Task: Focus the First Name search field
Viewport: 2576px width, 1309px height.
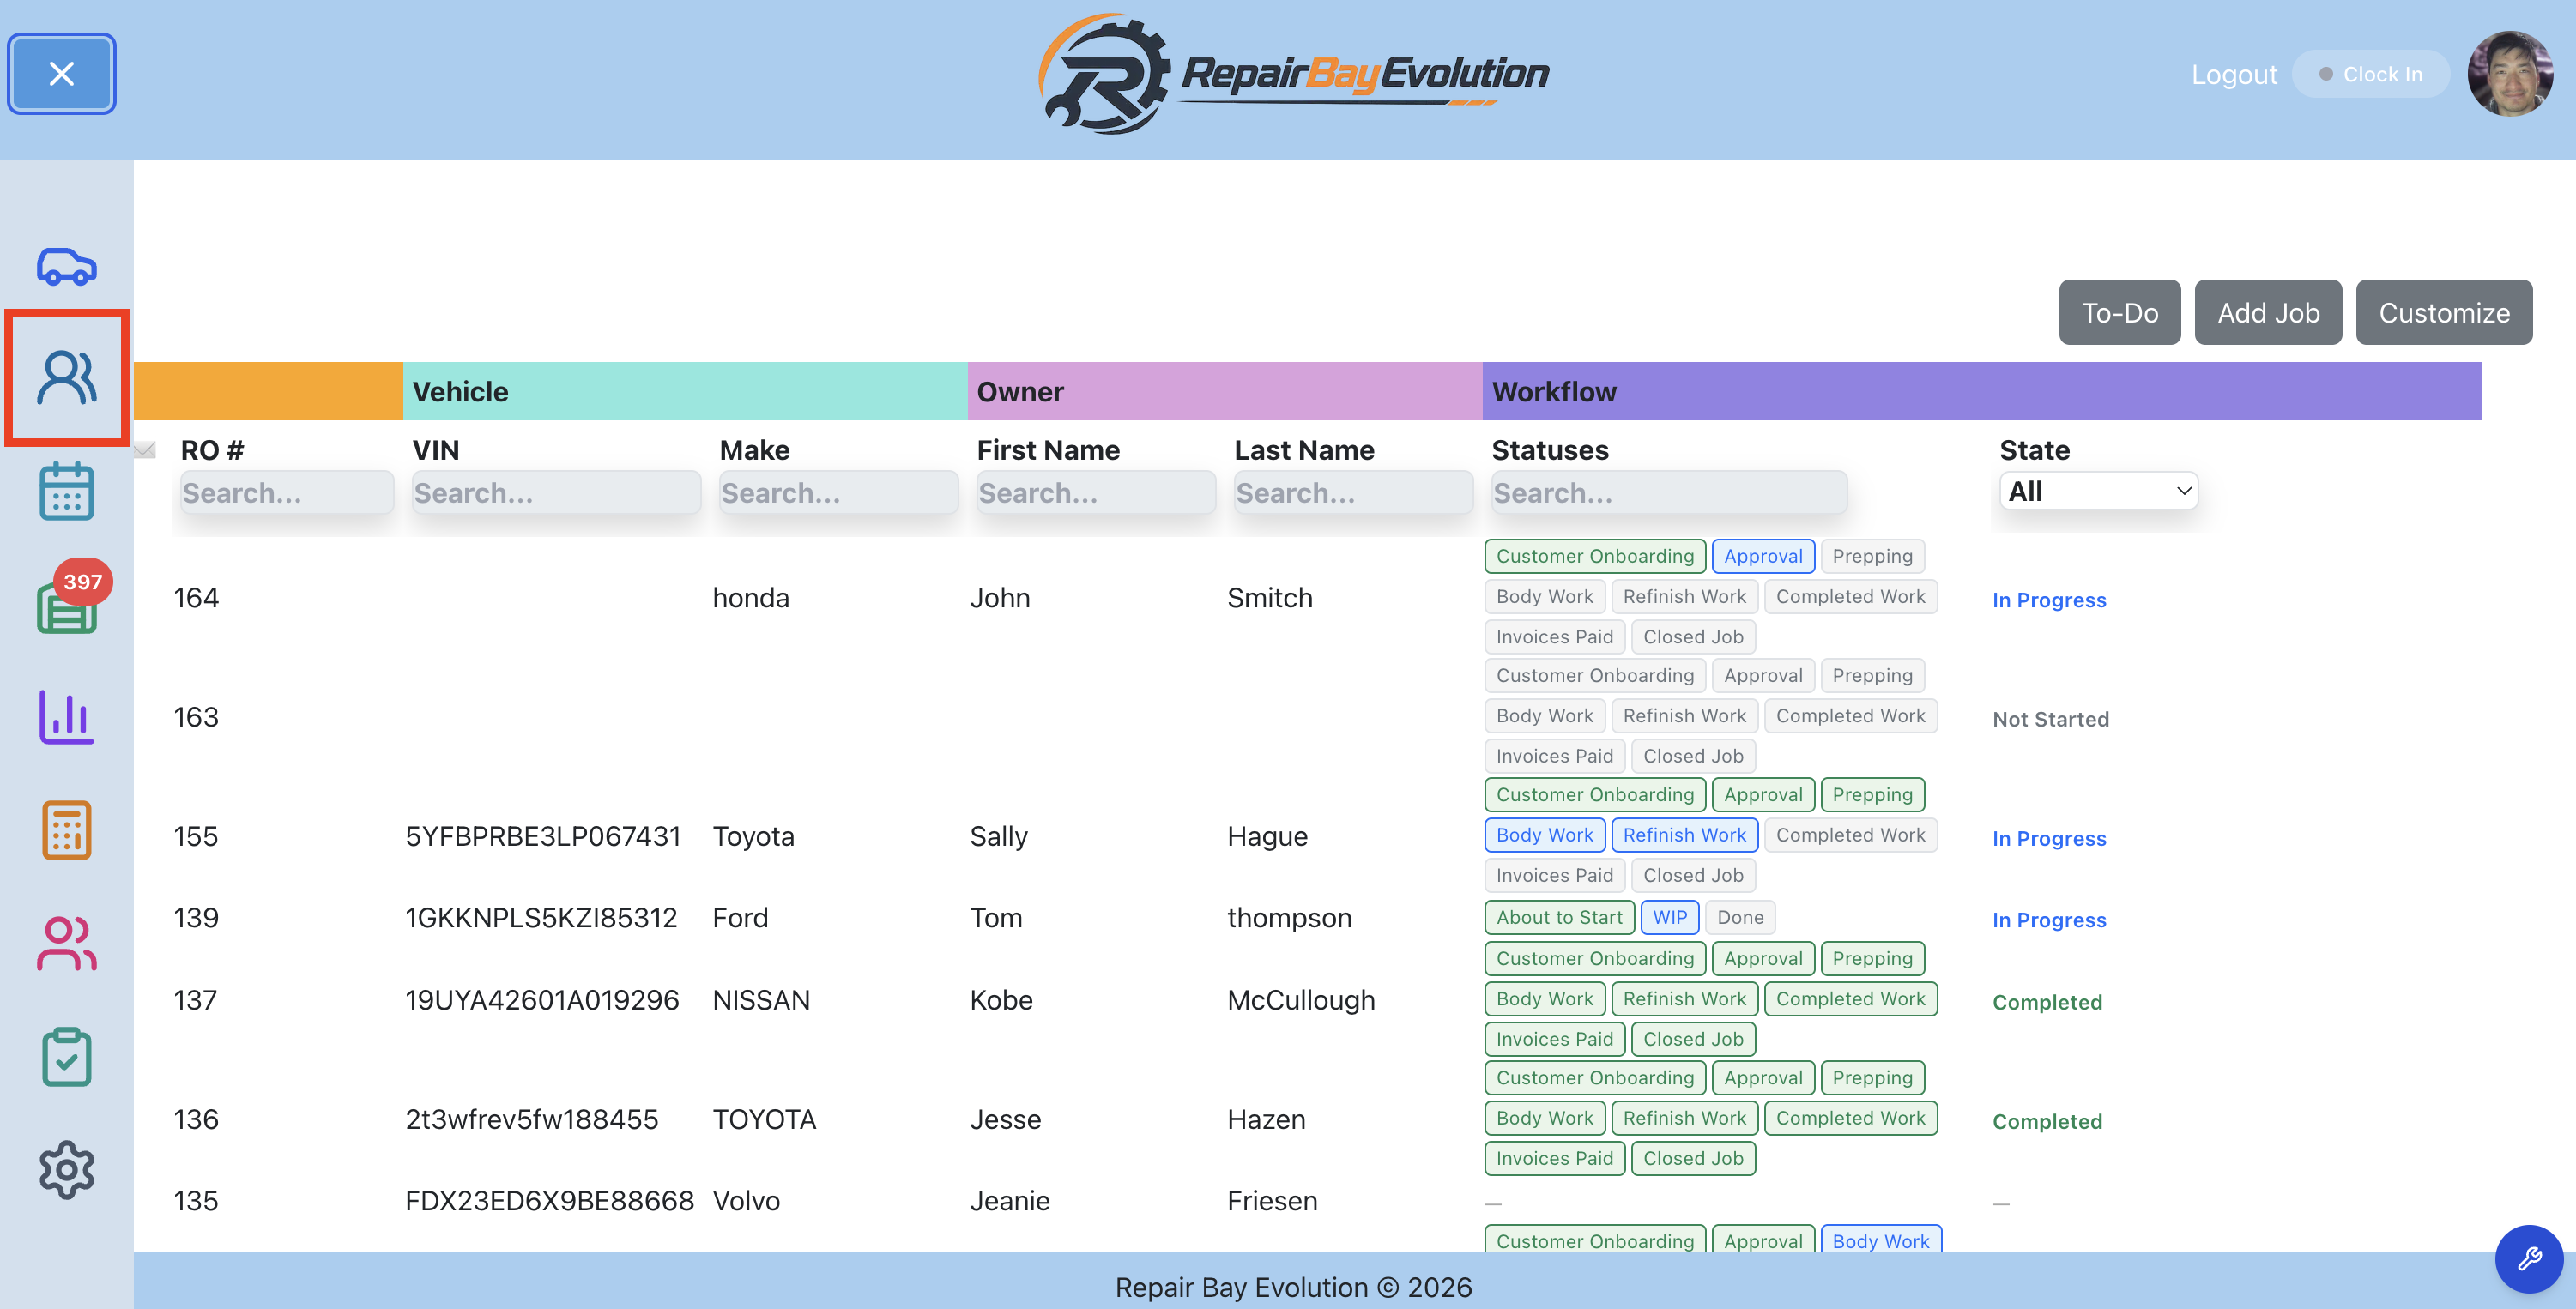Action: [x=1096, y=493]
